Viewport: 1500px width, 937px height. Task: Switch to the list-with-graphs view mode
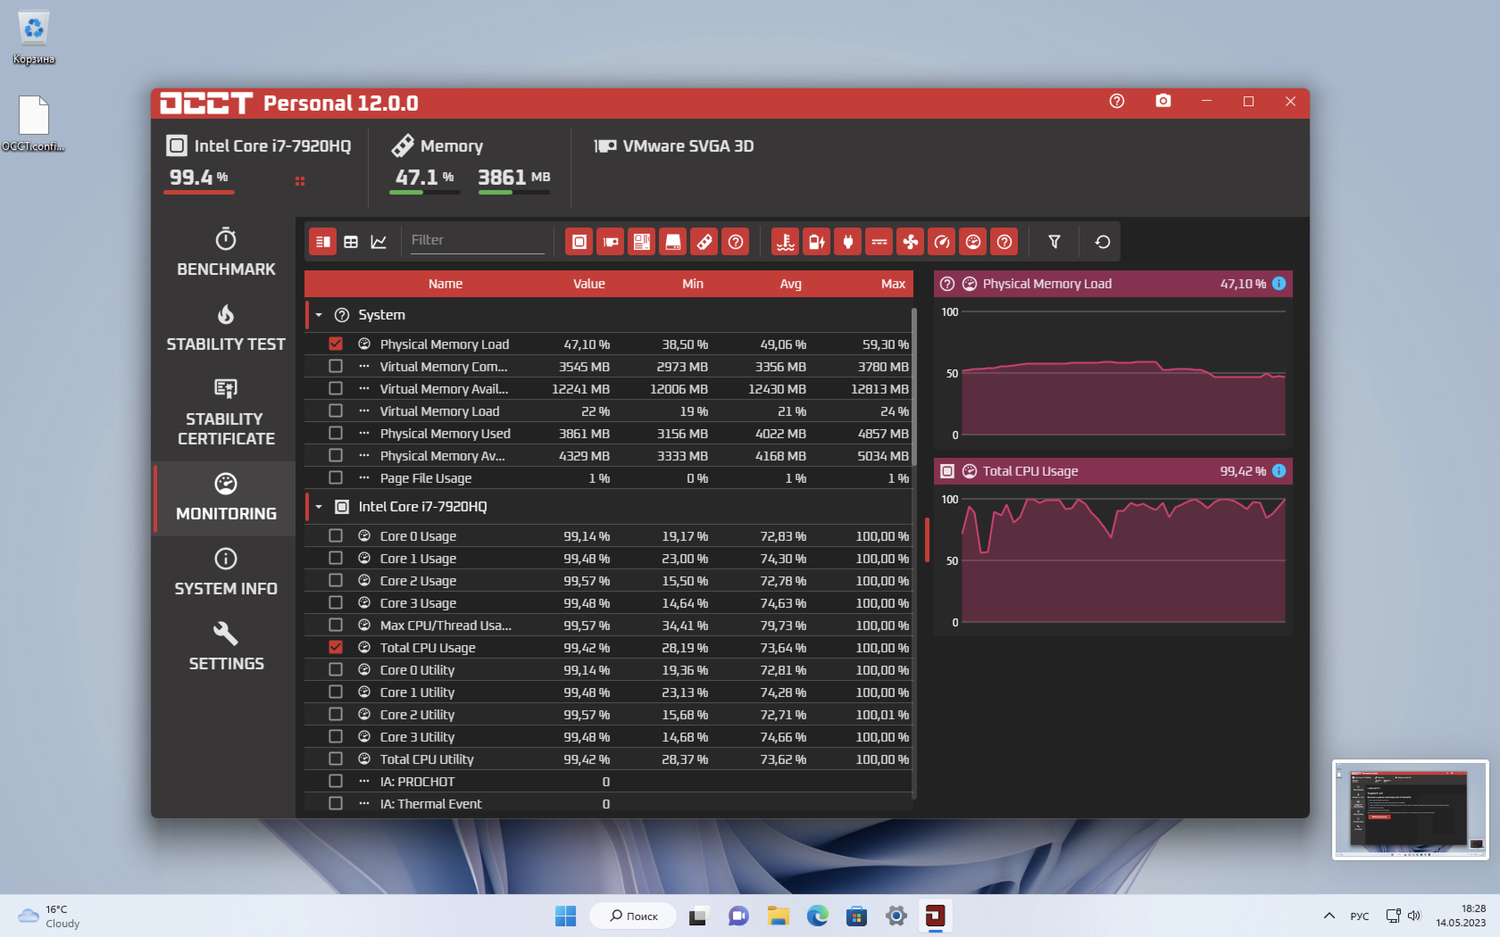point(322,242)
